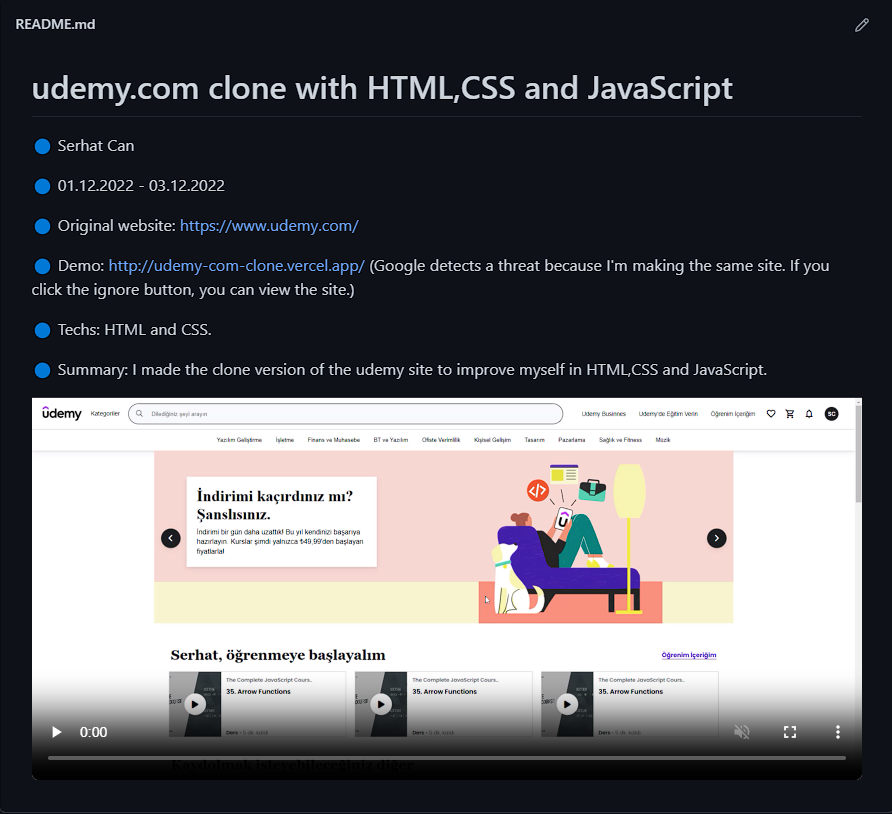This screenshot has height=814, width=892.
Task: Open the shopping cart icon
Action: point(790,414)
